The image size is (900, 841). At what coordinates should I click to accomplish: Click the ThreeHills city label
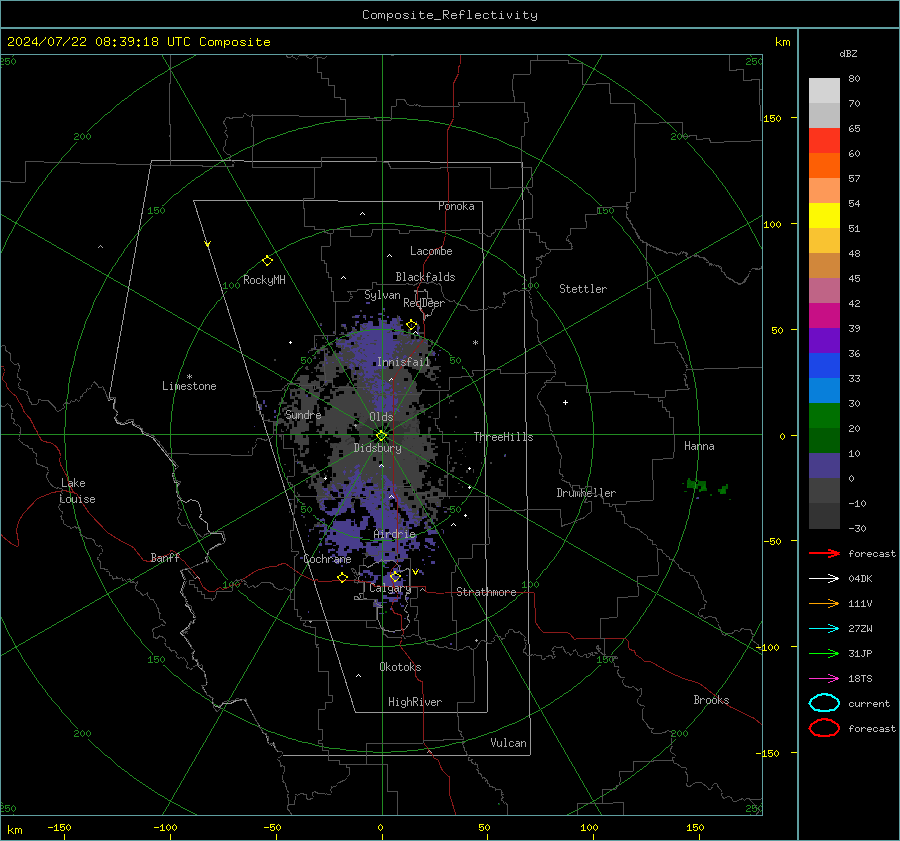503,437
